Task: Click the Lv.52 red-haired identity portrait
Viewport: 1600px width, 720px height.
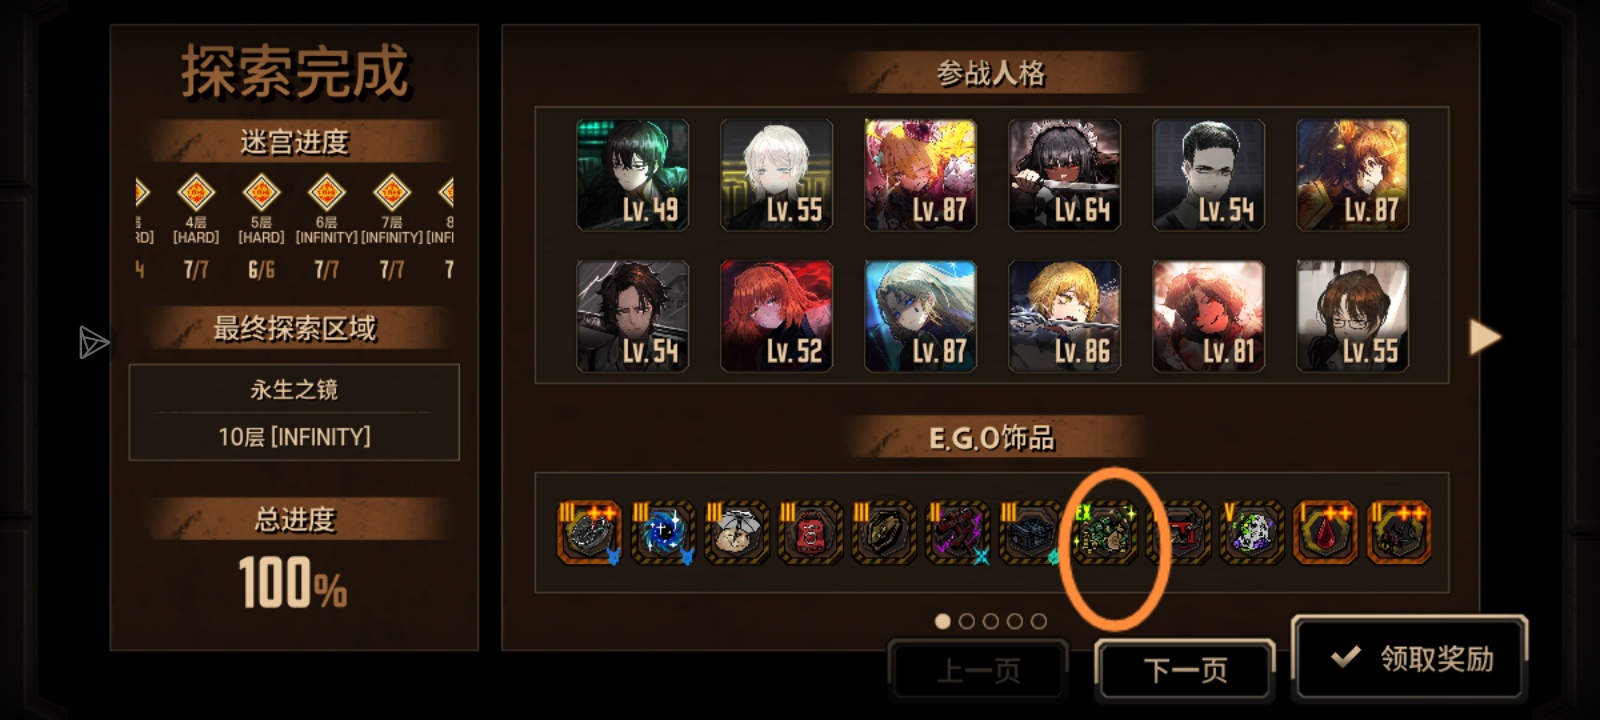Action: click(x=776, y=316)
